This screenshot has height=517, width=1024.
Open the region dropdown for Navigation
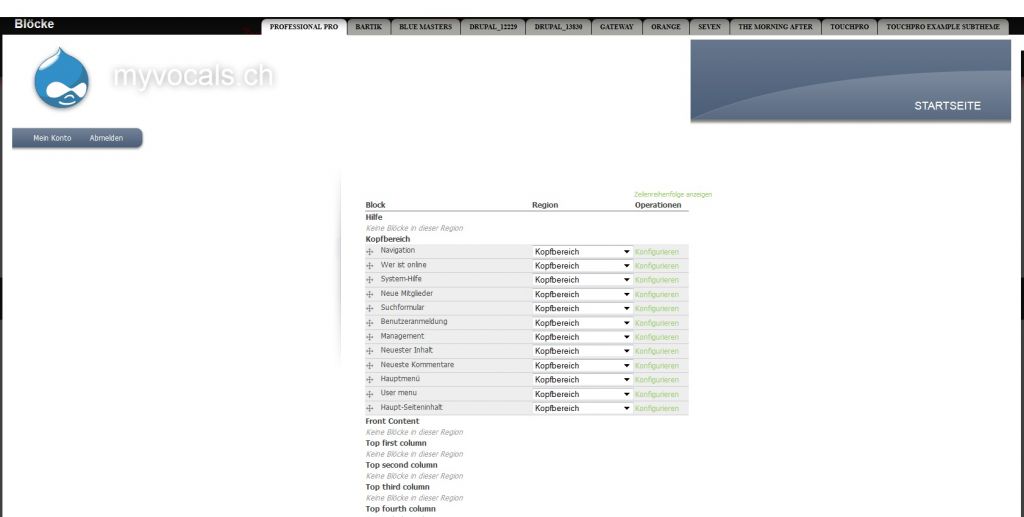point(582,252)
